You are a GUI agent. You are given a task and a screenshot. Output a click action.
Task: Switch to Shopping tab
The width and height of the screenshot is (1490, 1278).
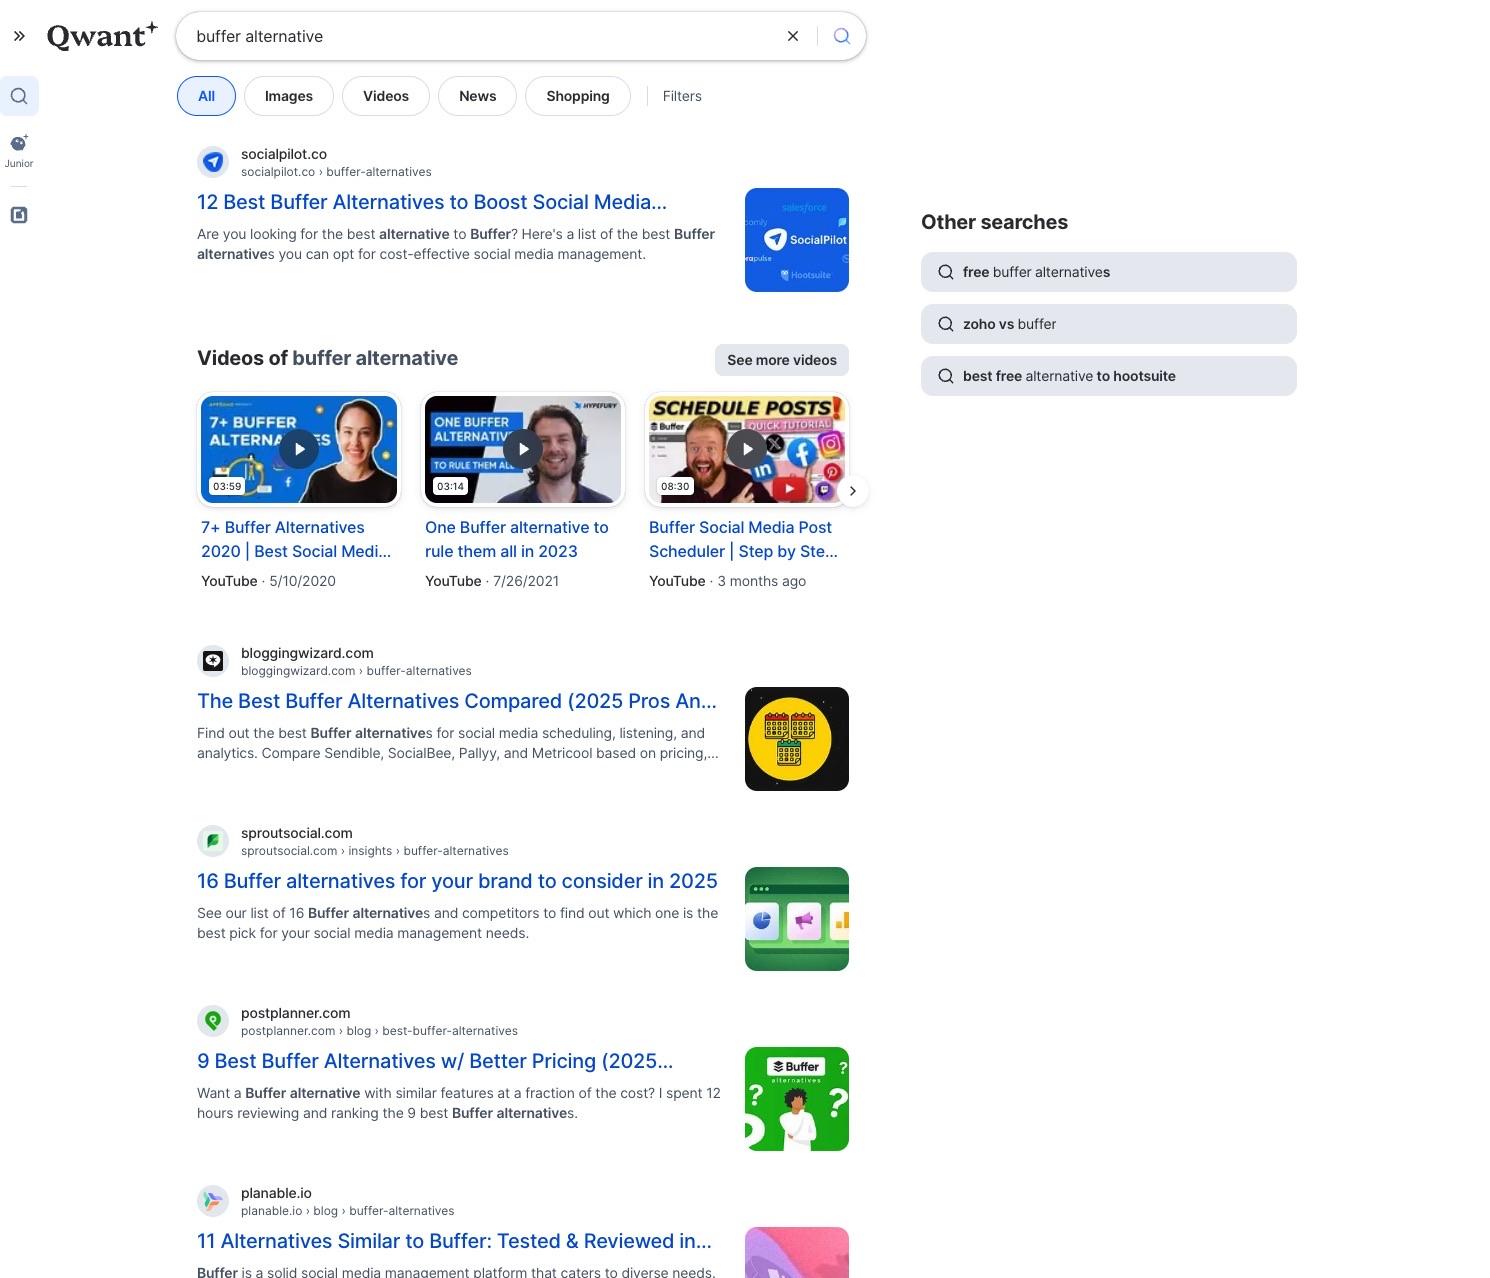click(577, 96)
